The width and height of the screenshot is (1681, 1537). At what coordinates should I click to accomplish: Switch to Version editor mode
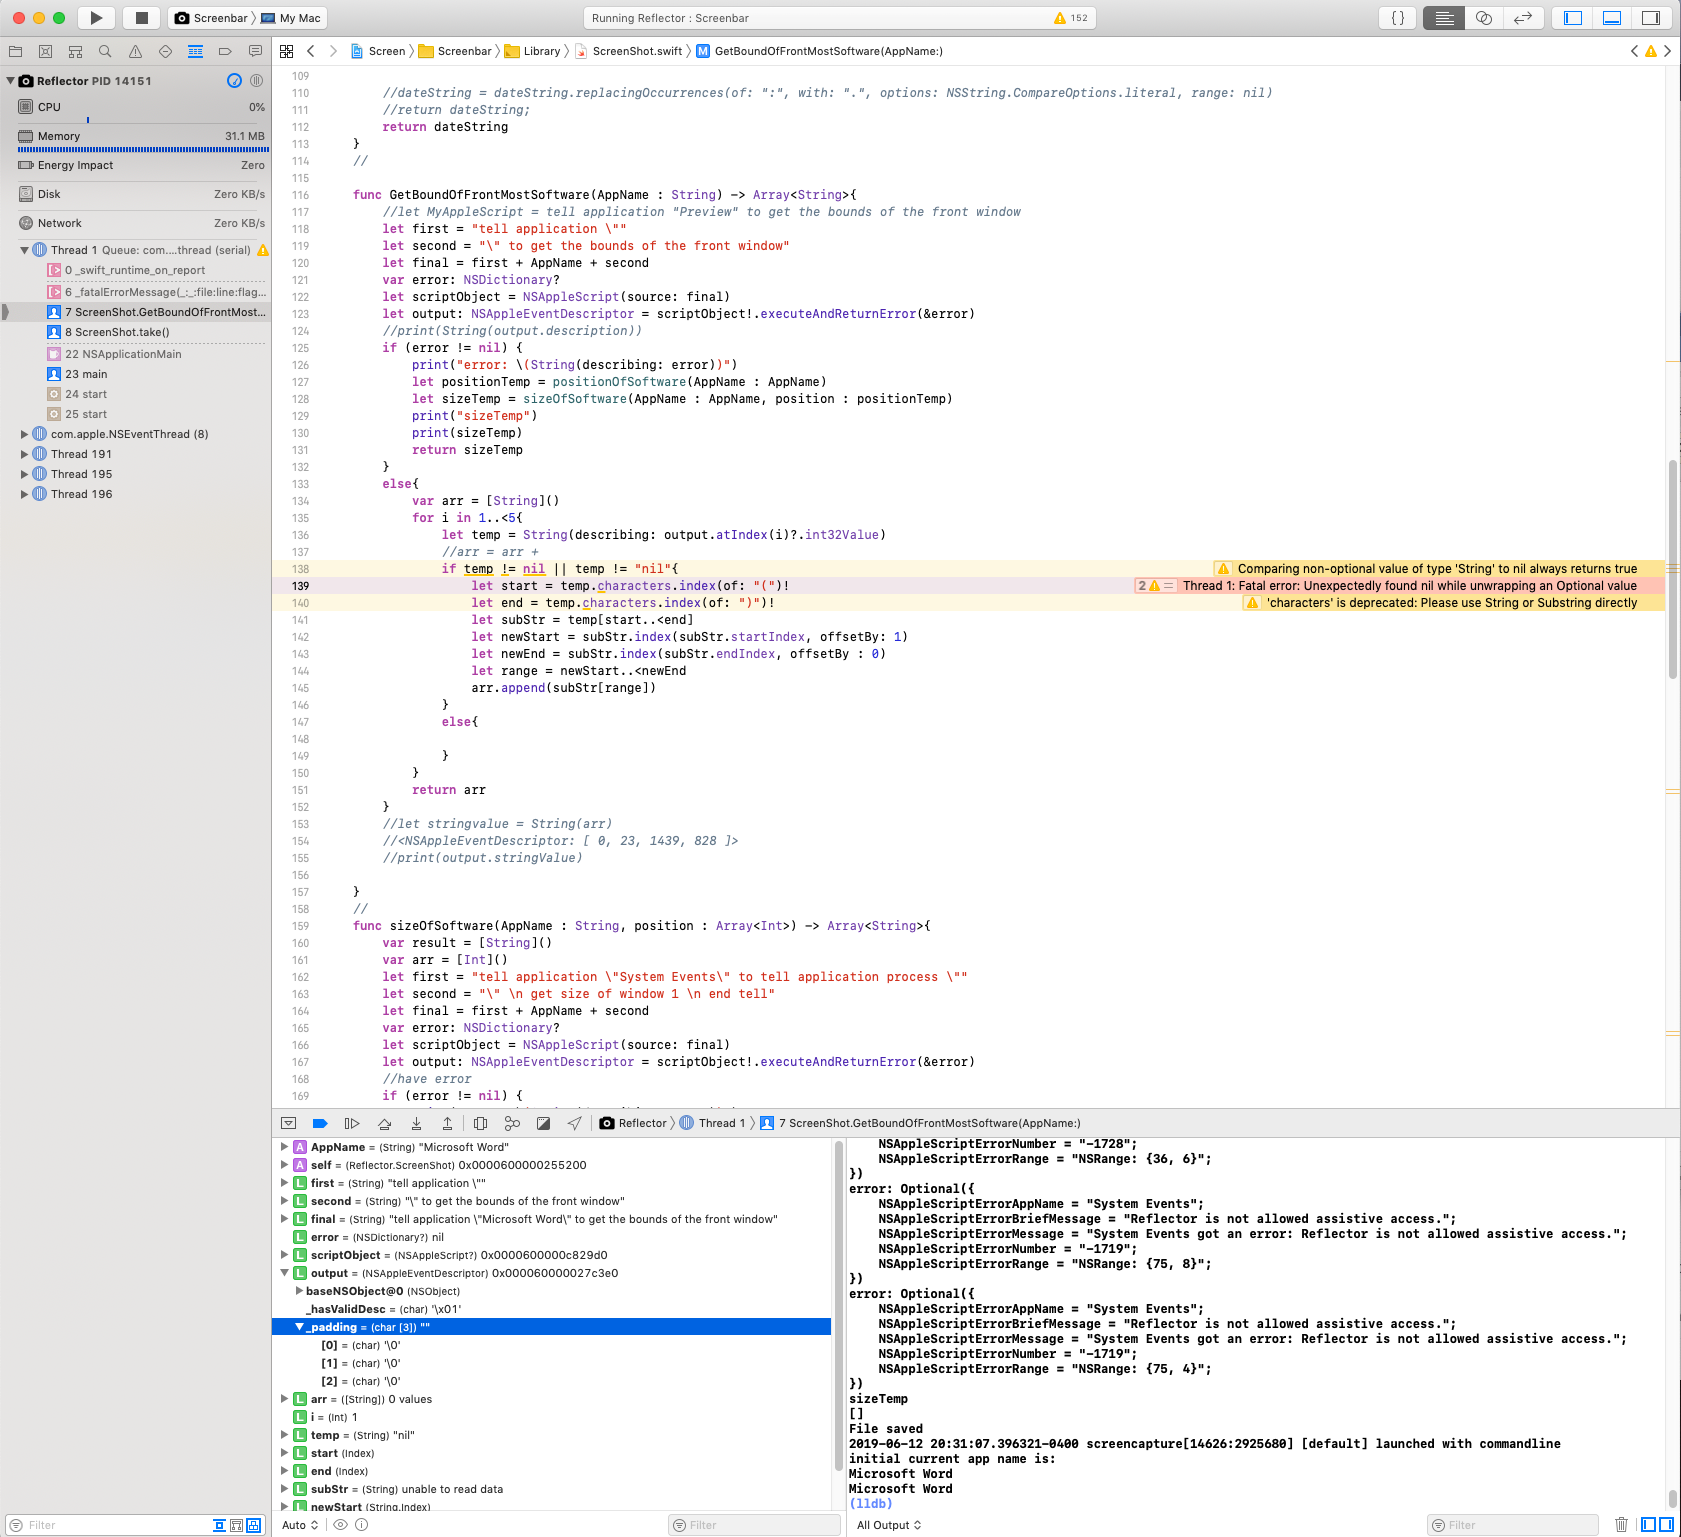click(1523, 18)
